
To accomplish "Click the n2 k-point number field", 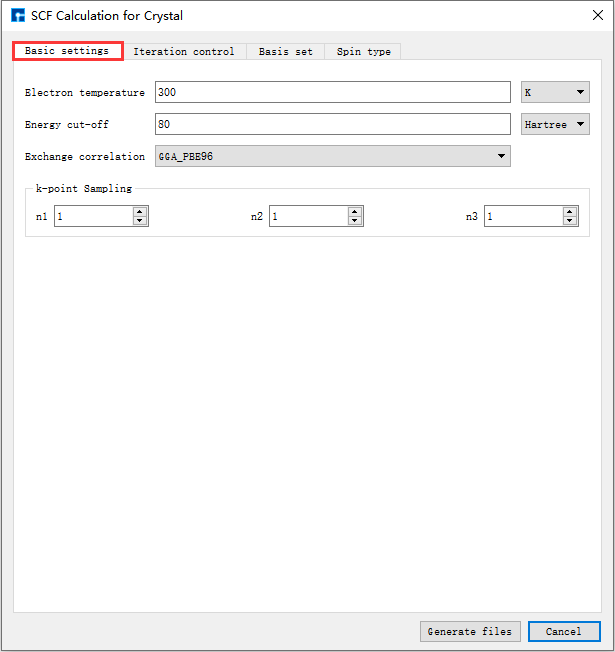I will [307, 217].
